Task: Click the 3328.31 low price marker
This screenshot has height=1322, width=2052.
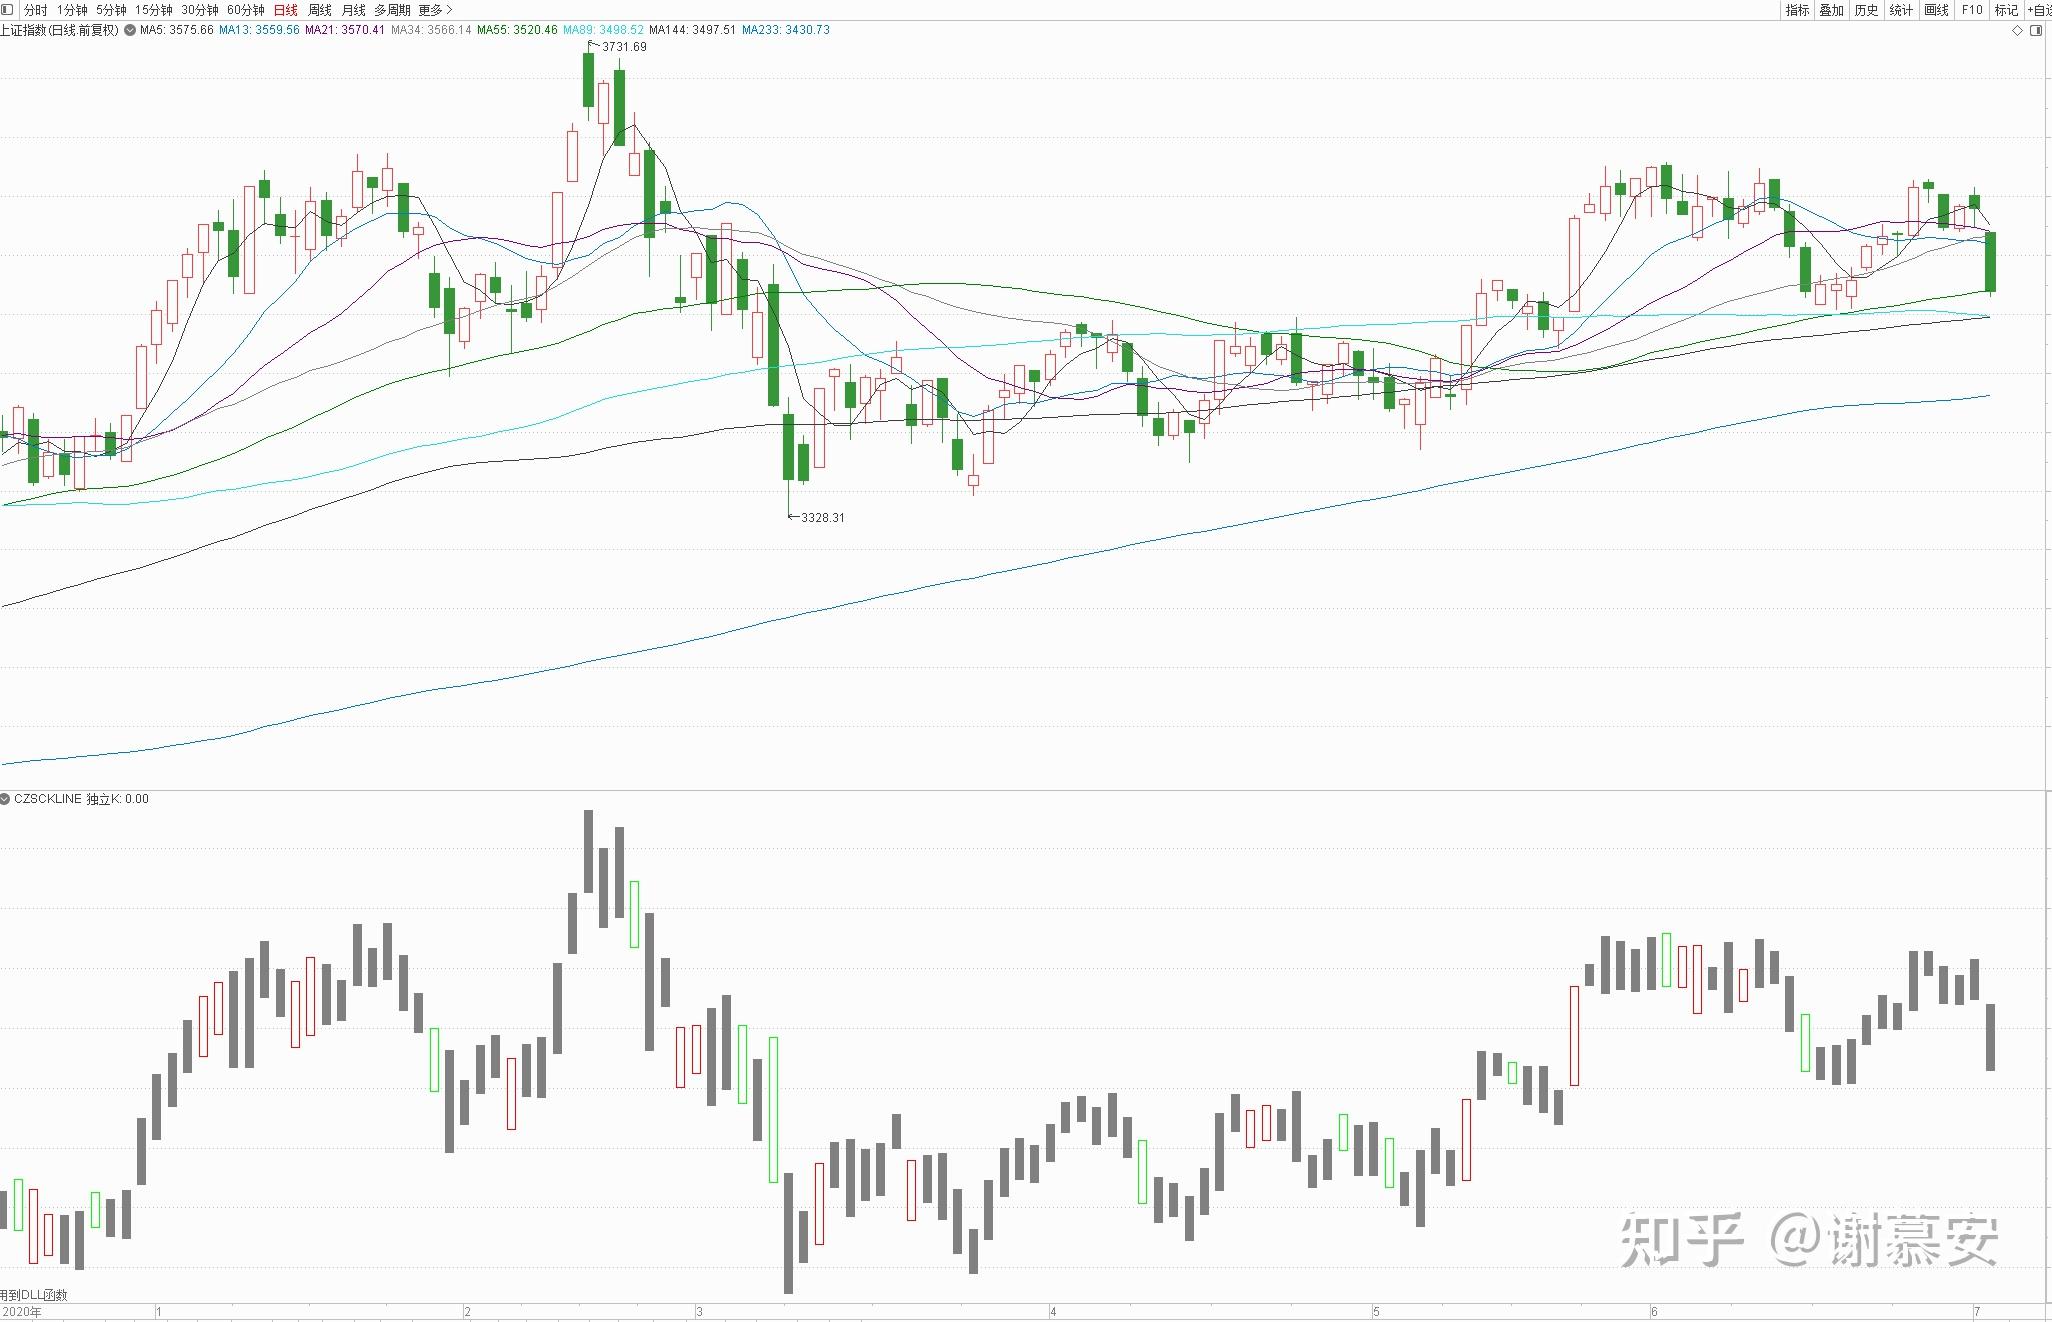Action: 823,518
